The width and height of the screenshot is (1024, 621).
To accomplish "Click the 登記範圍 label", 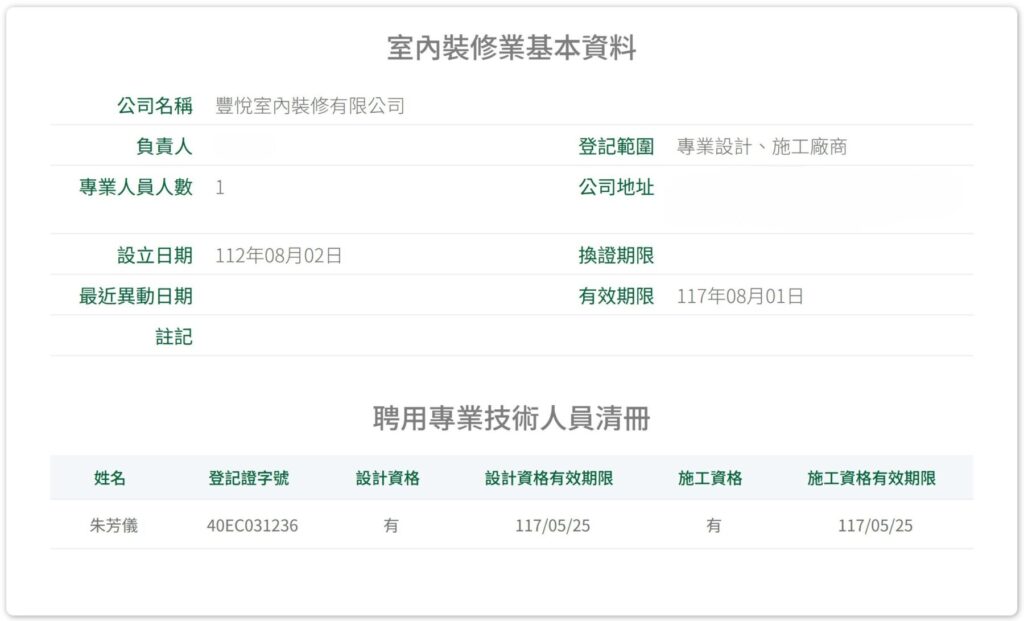I will tap(616, 146).
